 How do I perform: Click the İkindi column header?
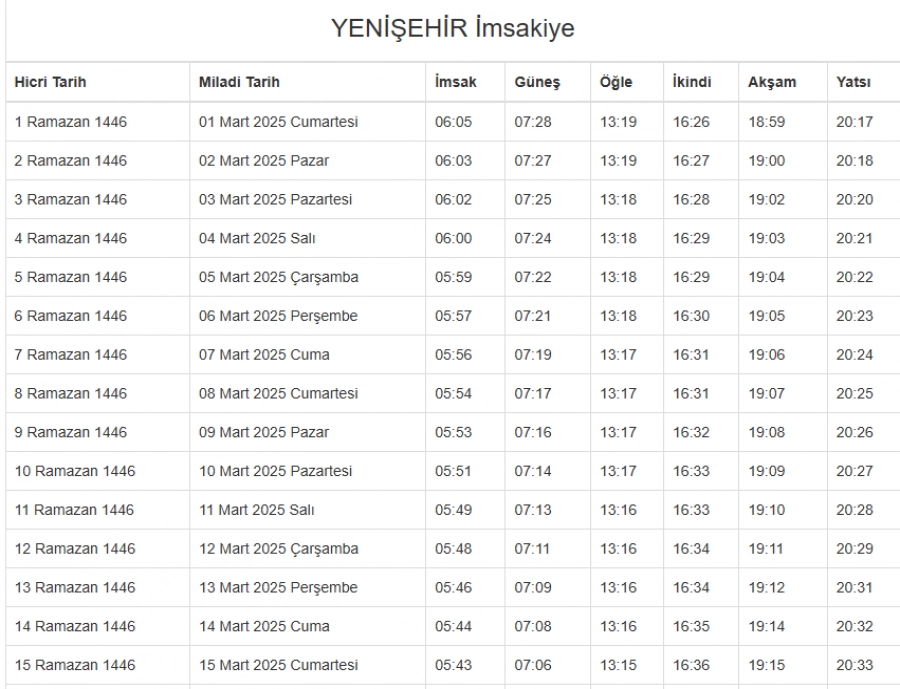(x=692, y=83)
